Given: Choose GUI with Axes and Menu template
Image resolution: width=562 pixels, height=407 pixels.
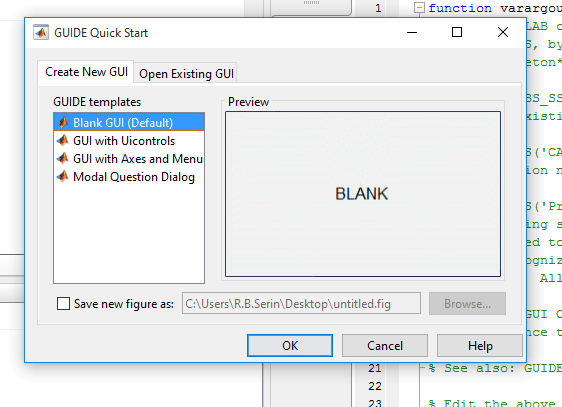Looking at the screenshot, I should 129,158.
